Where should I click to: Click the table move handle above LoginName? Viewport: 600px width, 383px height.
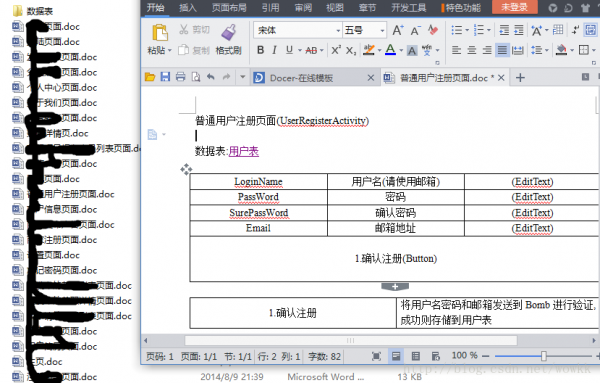tap(186, 169)
